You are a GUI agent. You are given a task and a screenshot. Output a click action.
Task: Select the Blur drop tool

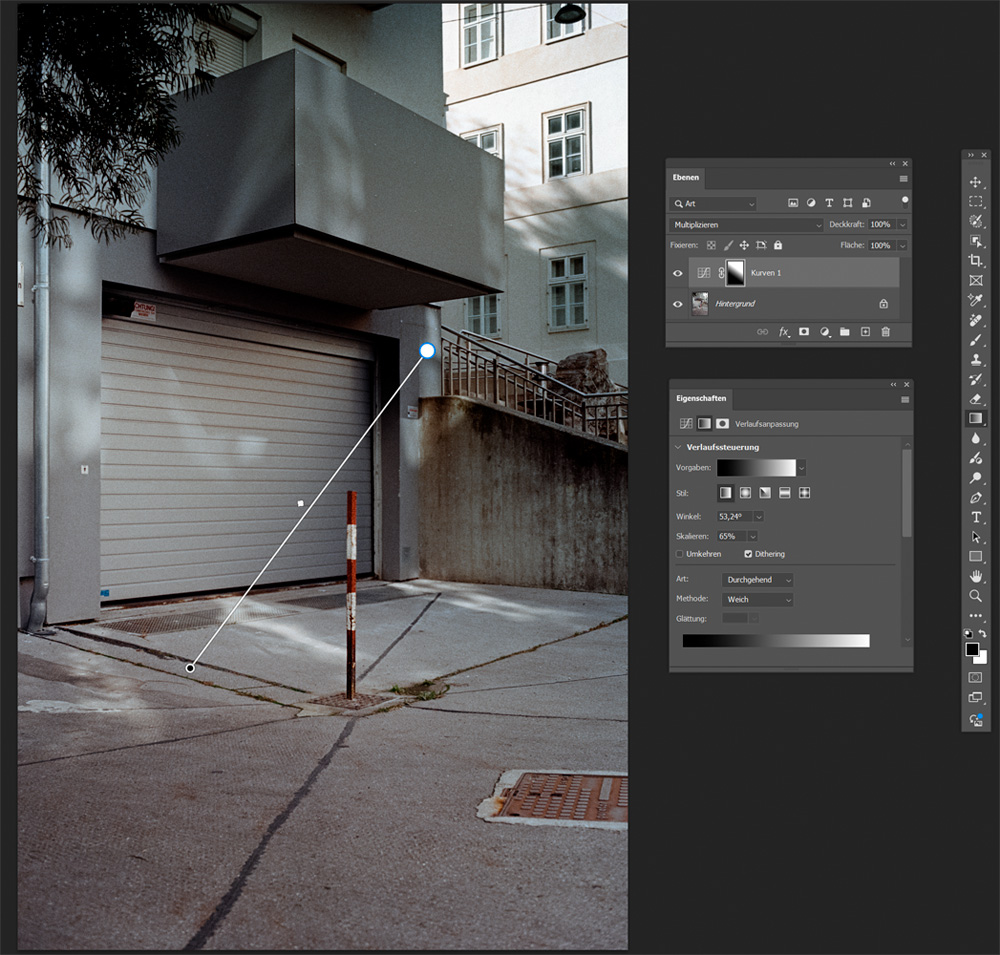tap(975, 438)
